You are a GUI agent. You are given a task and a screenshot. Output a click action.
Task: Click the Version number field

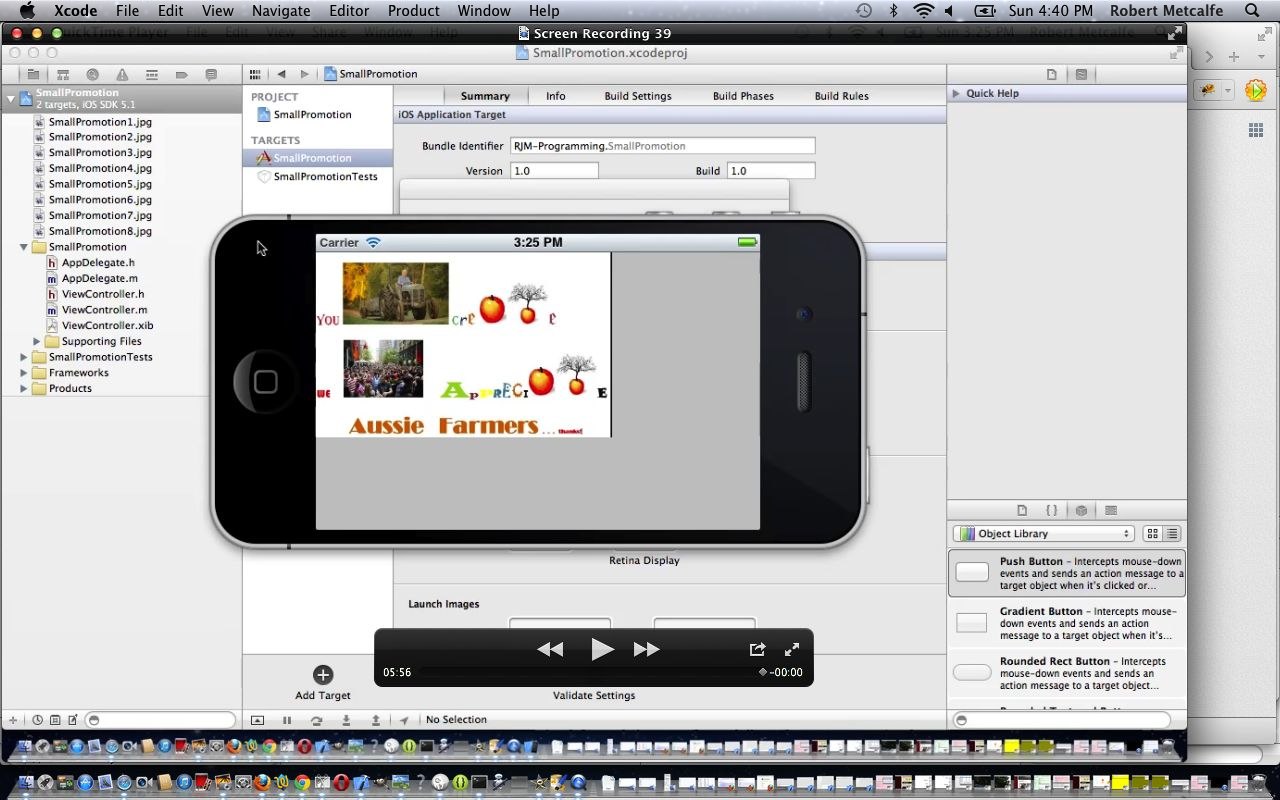click(554, 171)
